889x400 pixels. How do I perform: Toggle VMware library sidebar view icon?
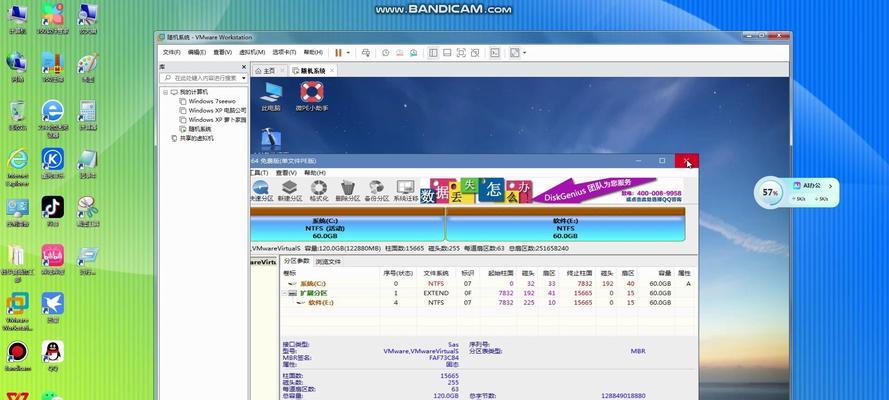(x=433, y=53)
